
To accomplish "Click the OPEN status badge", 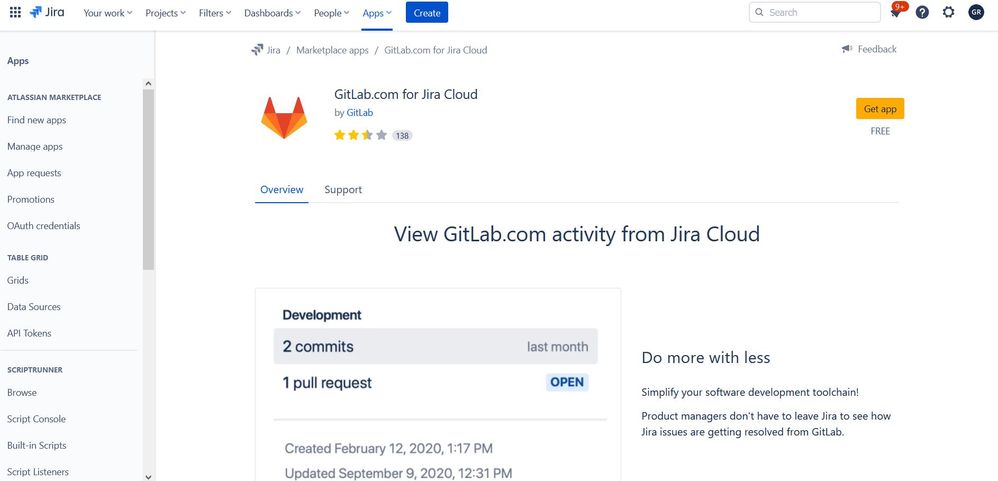I will pyautogui.click(x=567, y=382).
